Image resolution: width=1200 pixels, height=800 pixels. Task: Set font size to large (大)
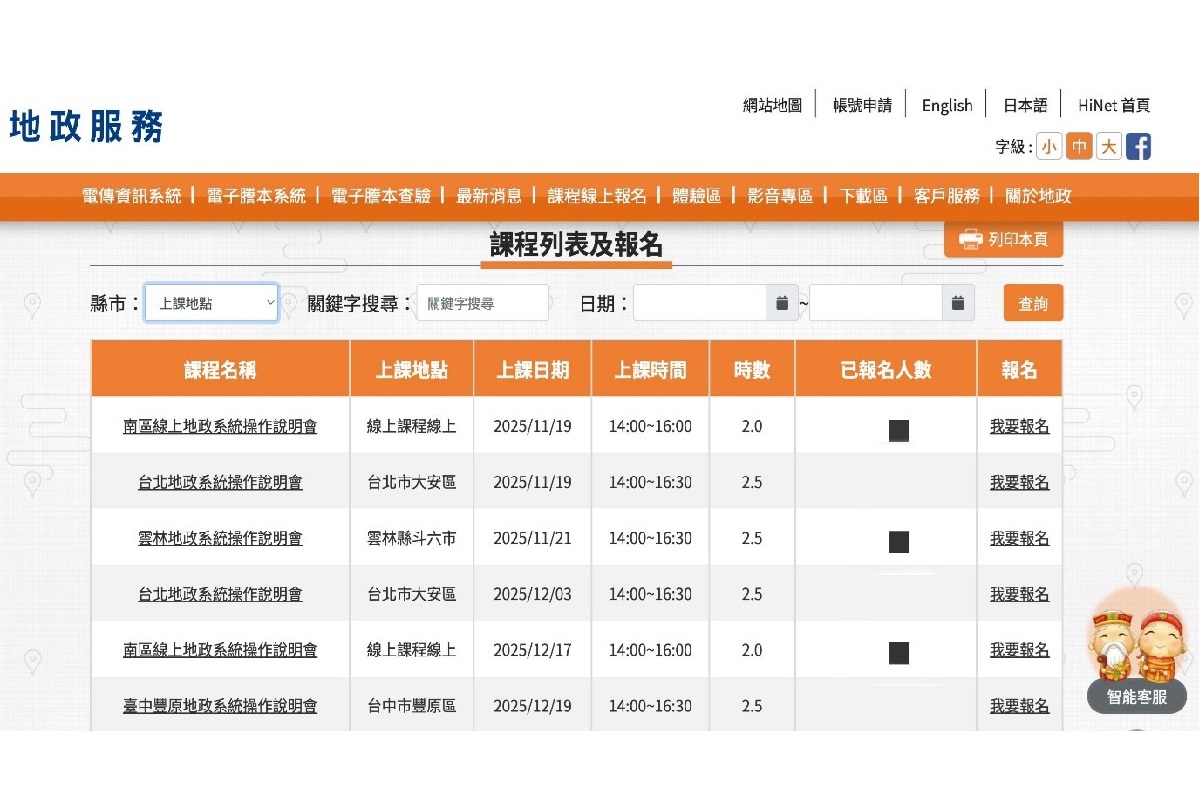tap(1109, 147)
